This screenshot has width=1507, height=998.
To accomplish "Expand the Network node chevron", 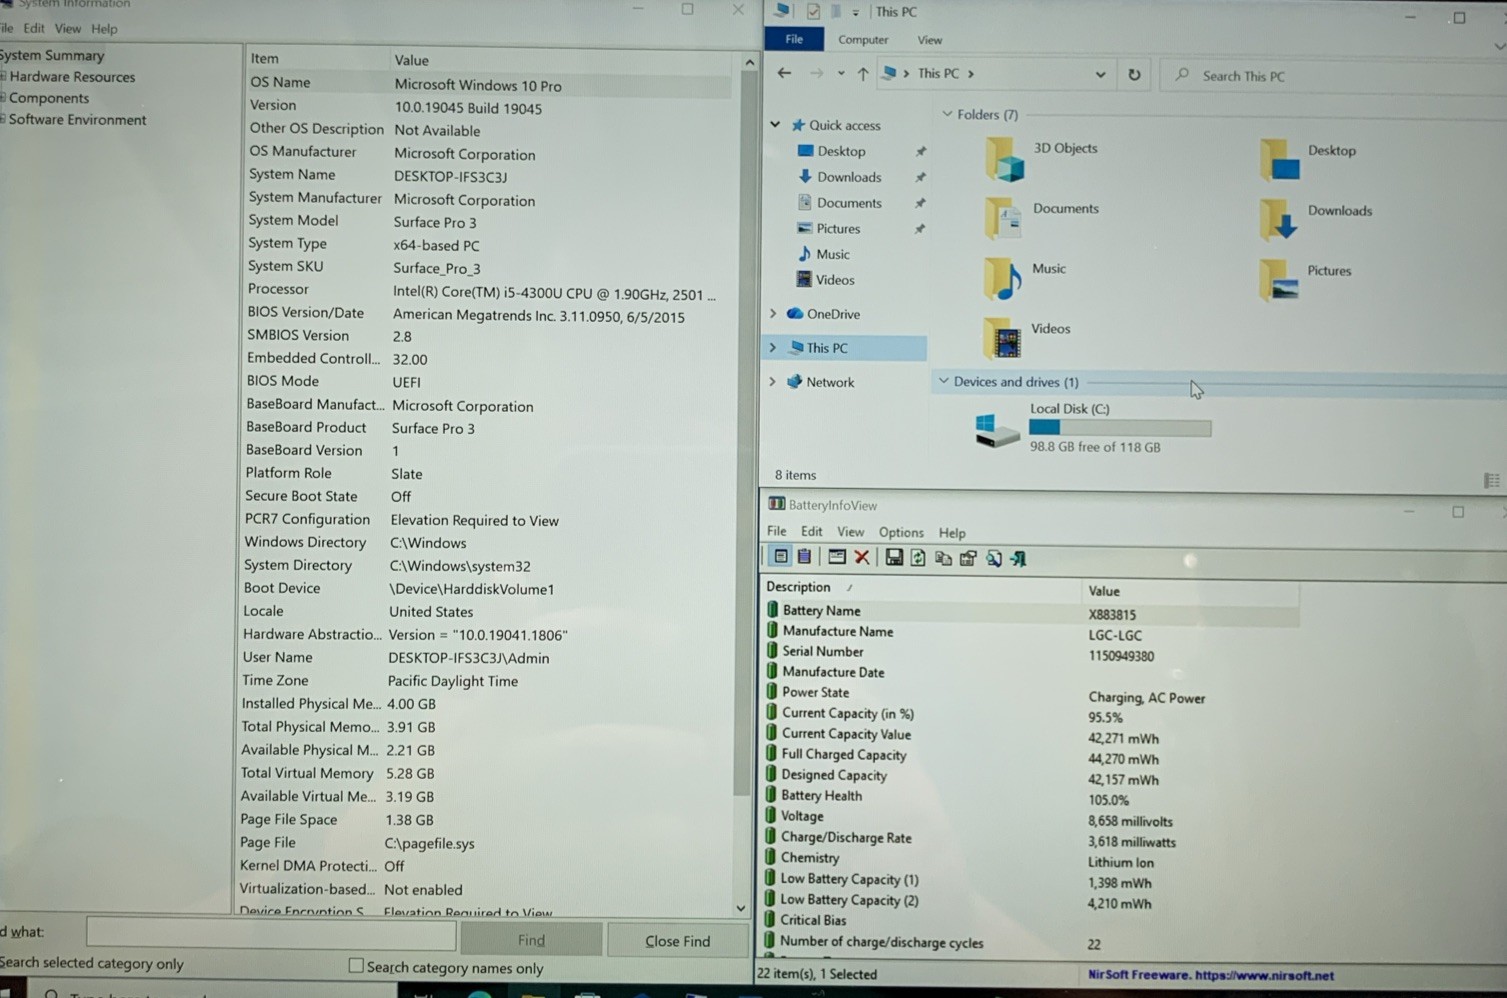I will point(772,382).
